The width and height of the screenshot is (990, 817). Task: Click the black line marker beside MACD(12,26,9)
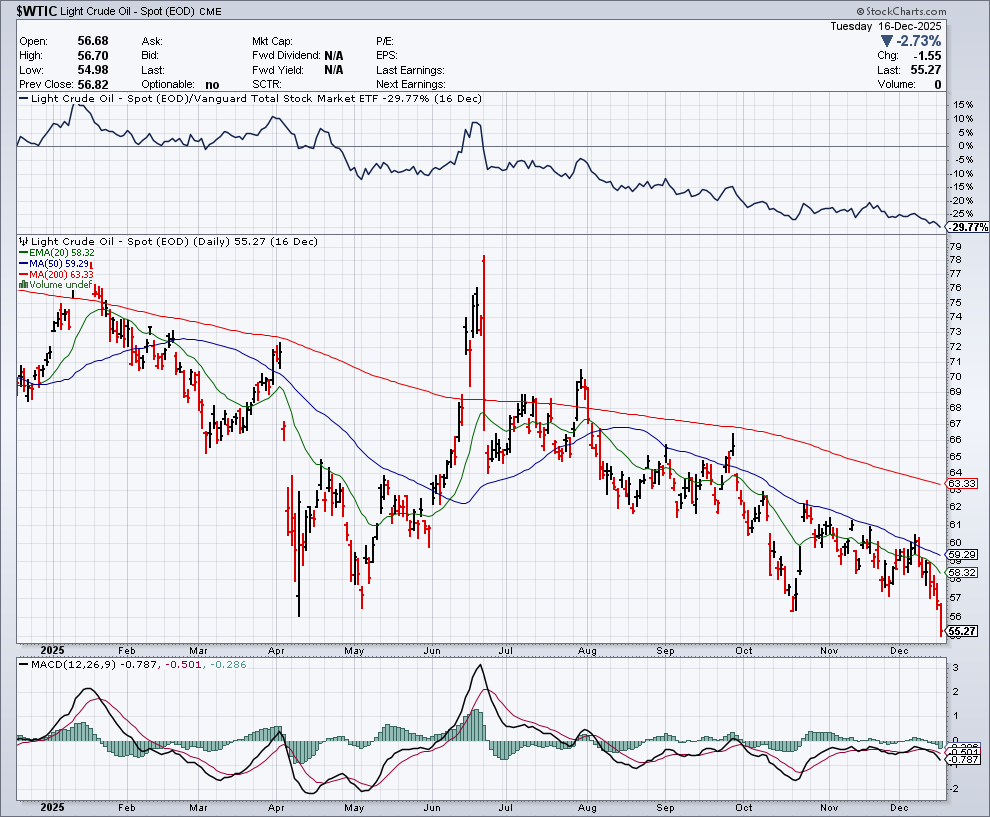click(x=23, y=665)
